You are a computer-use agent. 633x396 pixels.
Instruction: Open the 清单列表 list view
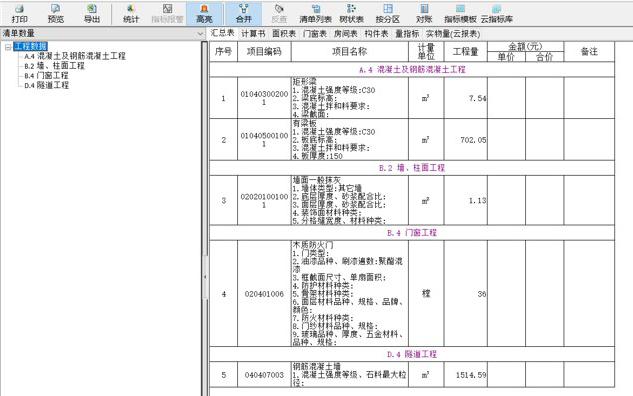[x=316, y=14]
